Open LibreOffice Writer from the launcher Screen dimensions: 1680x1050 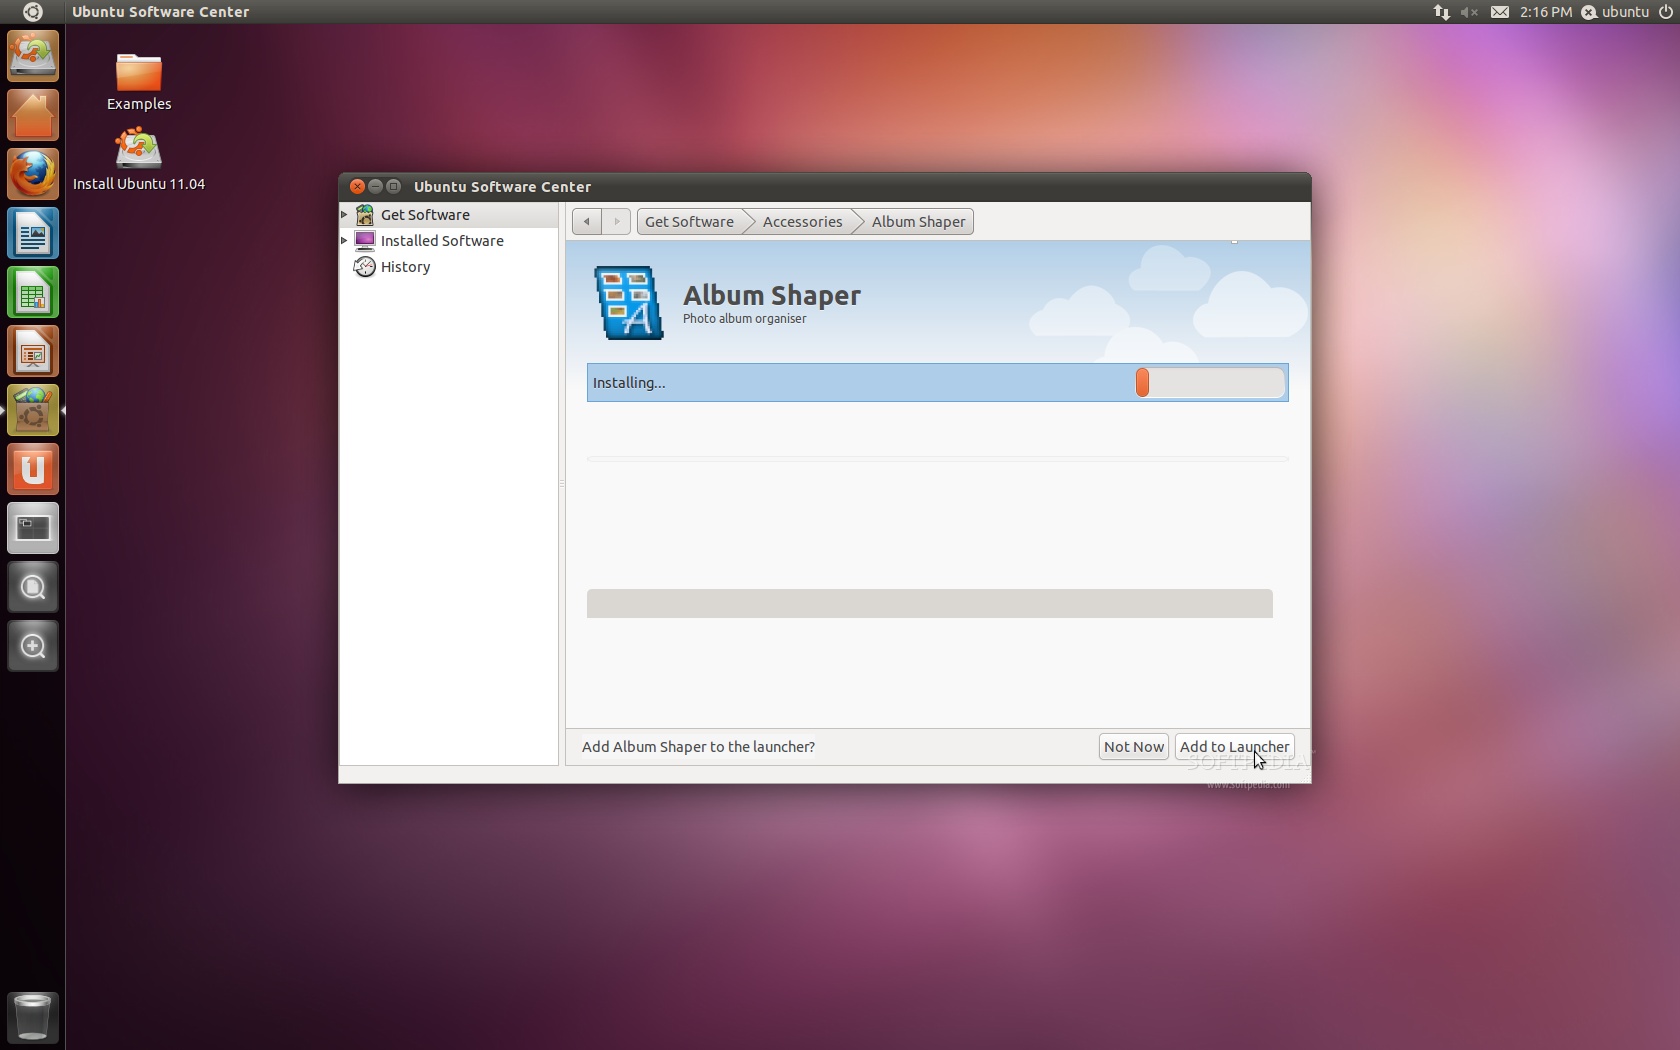(33, 233)
